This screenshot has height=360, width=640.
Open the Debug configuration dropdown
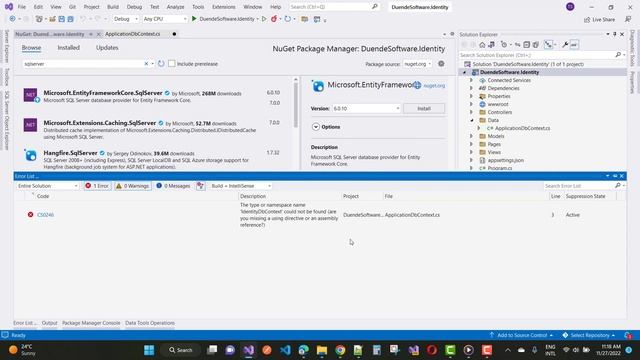126,19
